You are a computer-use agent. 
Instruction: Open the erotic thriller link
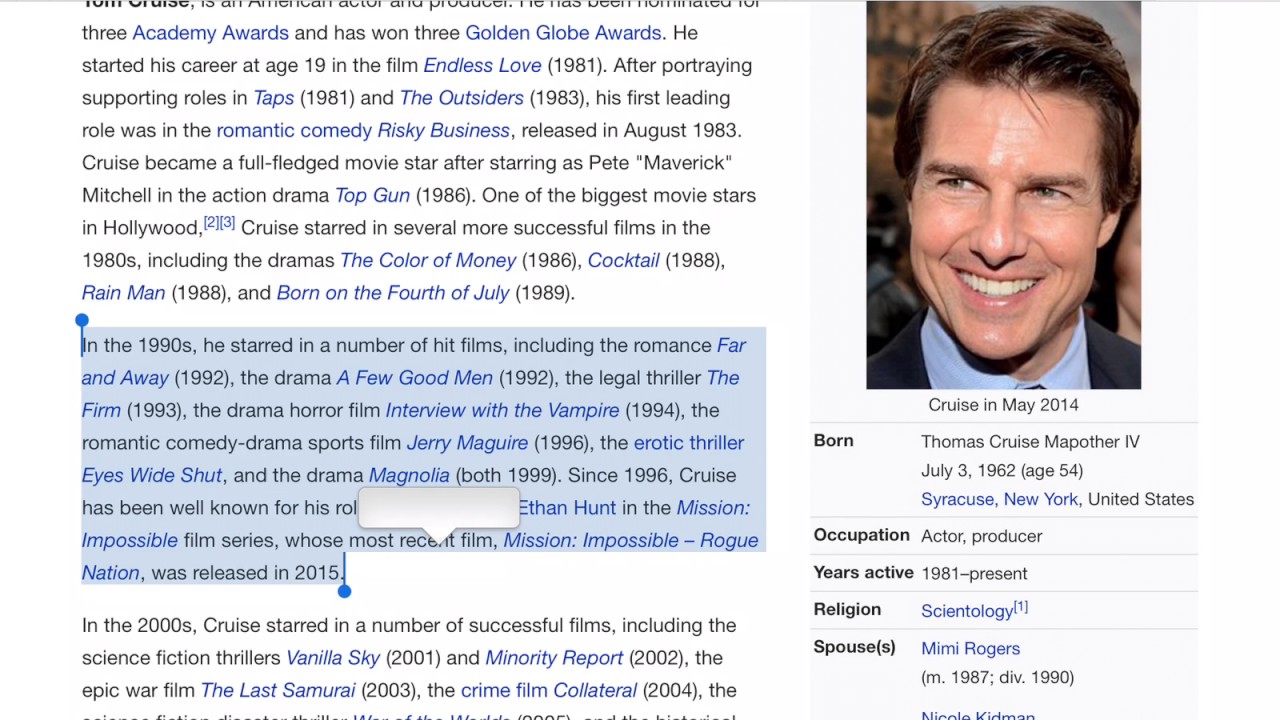coord(689,443)
